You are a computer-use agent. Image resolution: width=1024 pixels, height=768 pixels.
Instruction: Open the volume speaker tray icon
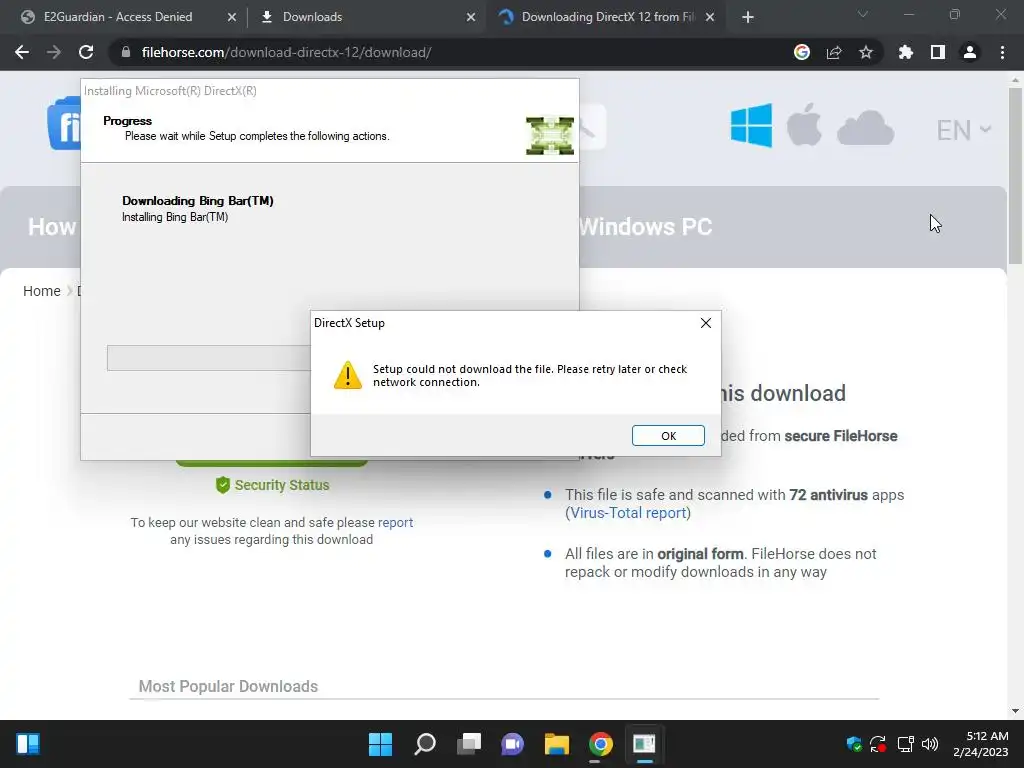(930, 744)
